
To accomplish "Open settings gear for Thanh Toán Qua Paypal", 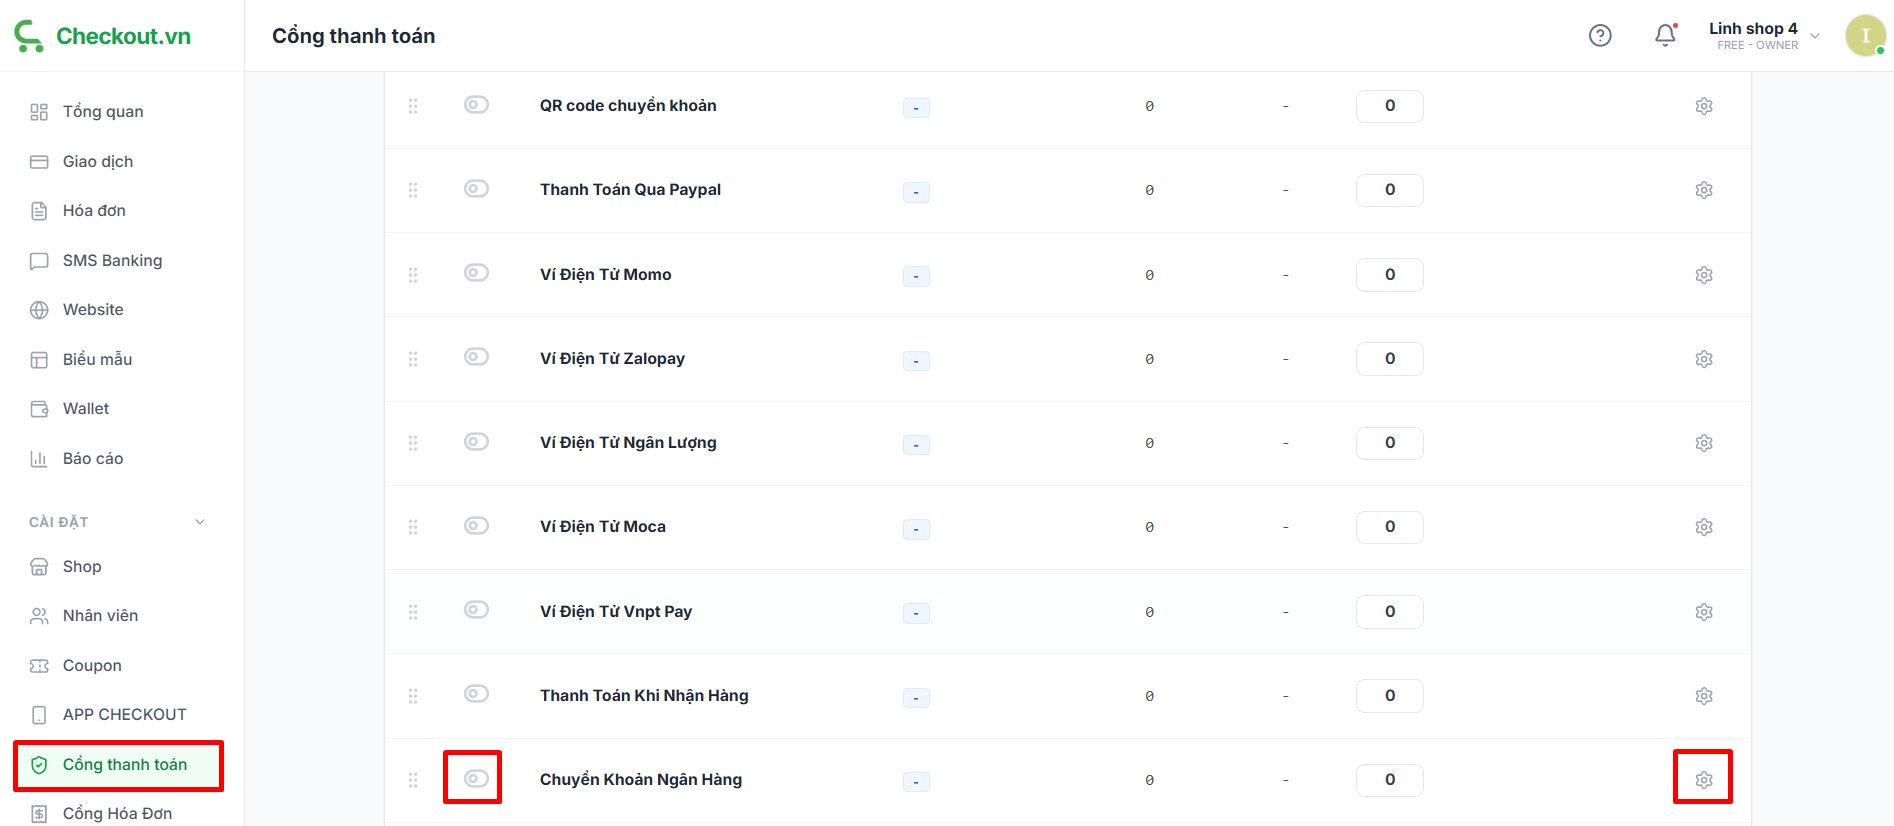I will [1704, 190].
